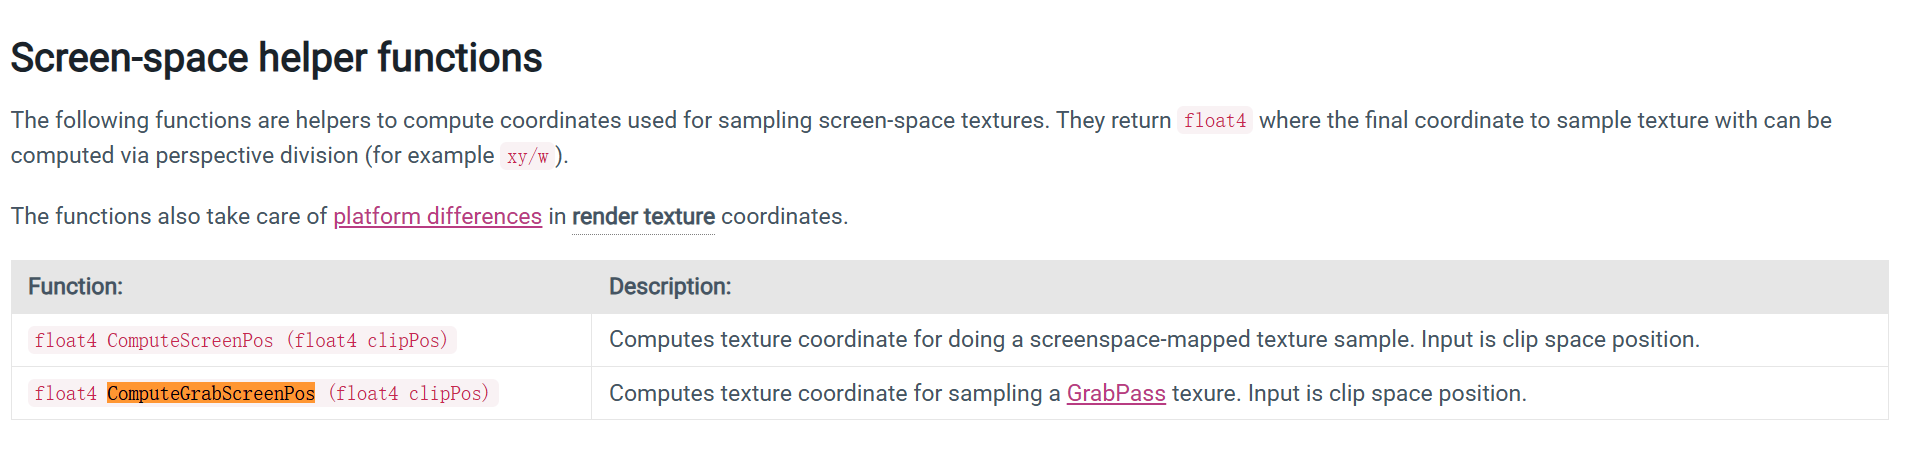The image size is (1917, 450).
Task: Click the sentence 'The following functions are helpers'
Action: 190,120
